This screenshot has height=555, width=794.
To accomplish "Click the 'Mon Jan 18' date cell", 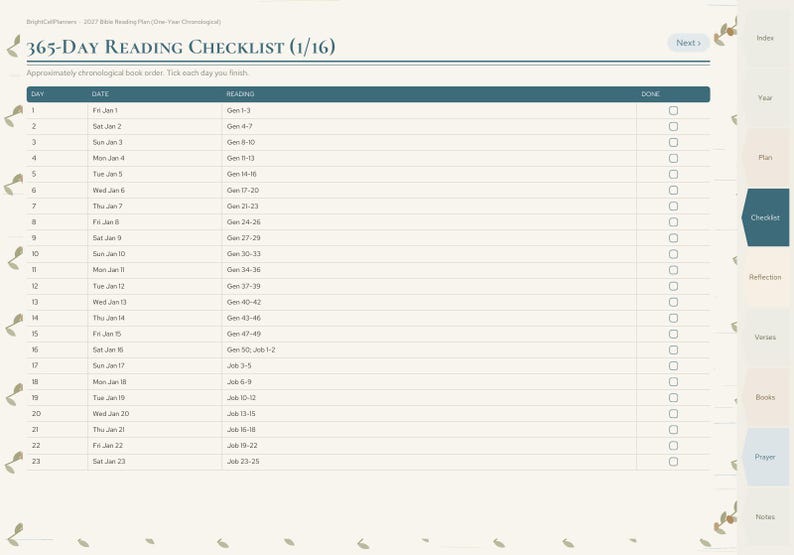I will 154,382.
